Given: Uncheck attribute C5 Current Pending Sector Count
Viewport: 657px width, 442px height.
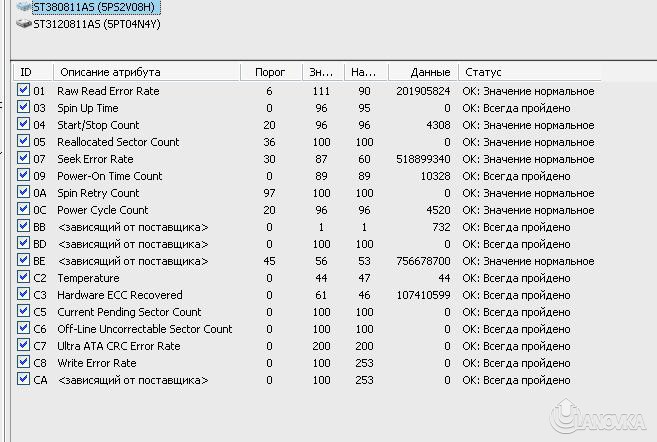Looking at the screenshot, I should [x=23, y=311].
